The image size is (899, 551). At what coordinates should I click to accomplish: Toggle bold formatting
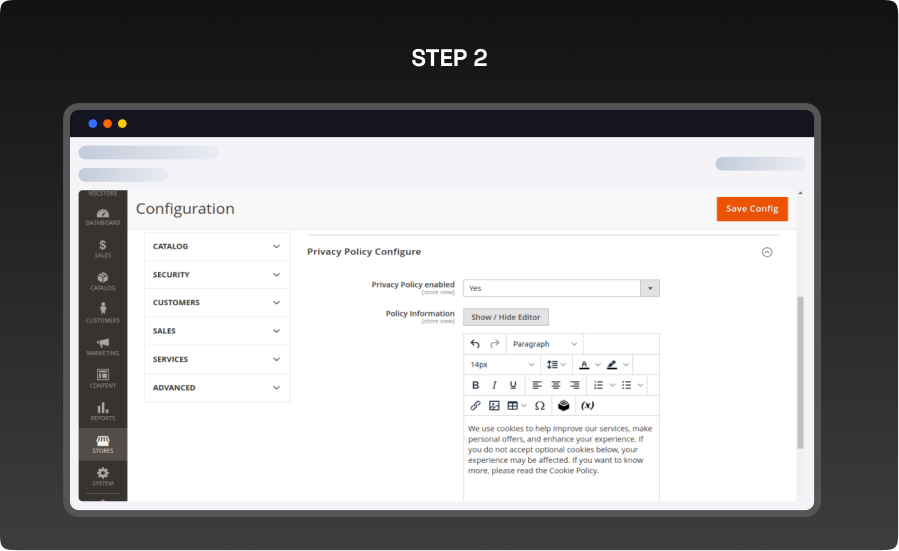pos(475,385)
